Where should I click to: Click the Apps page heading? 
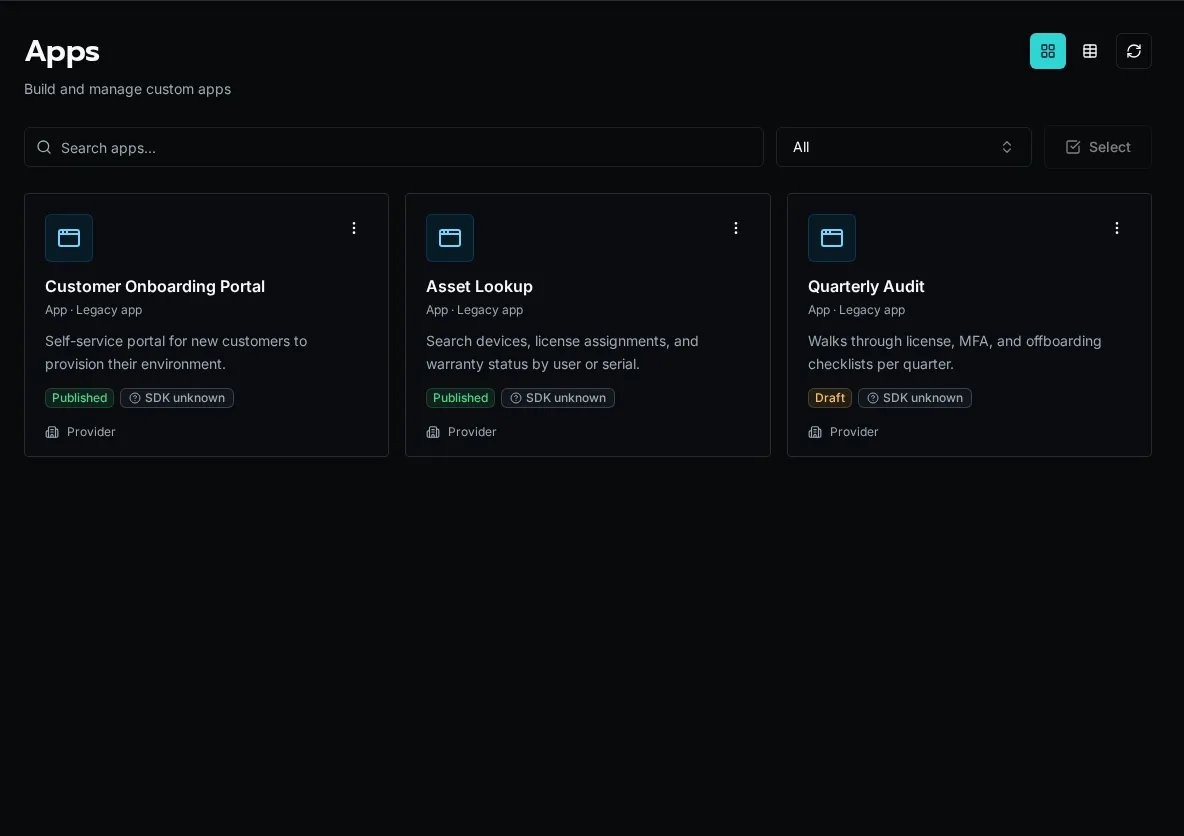coord(62,51)
